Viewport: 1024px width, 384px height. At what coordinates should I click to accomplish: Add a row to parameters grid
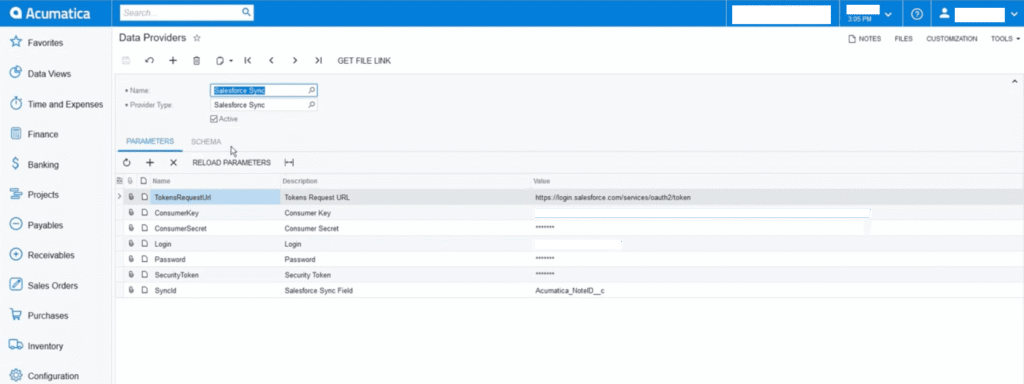[150, 163]
